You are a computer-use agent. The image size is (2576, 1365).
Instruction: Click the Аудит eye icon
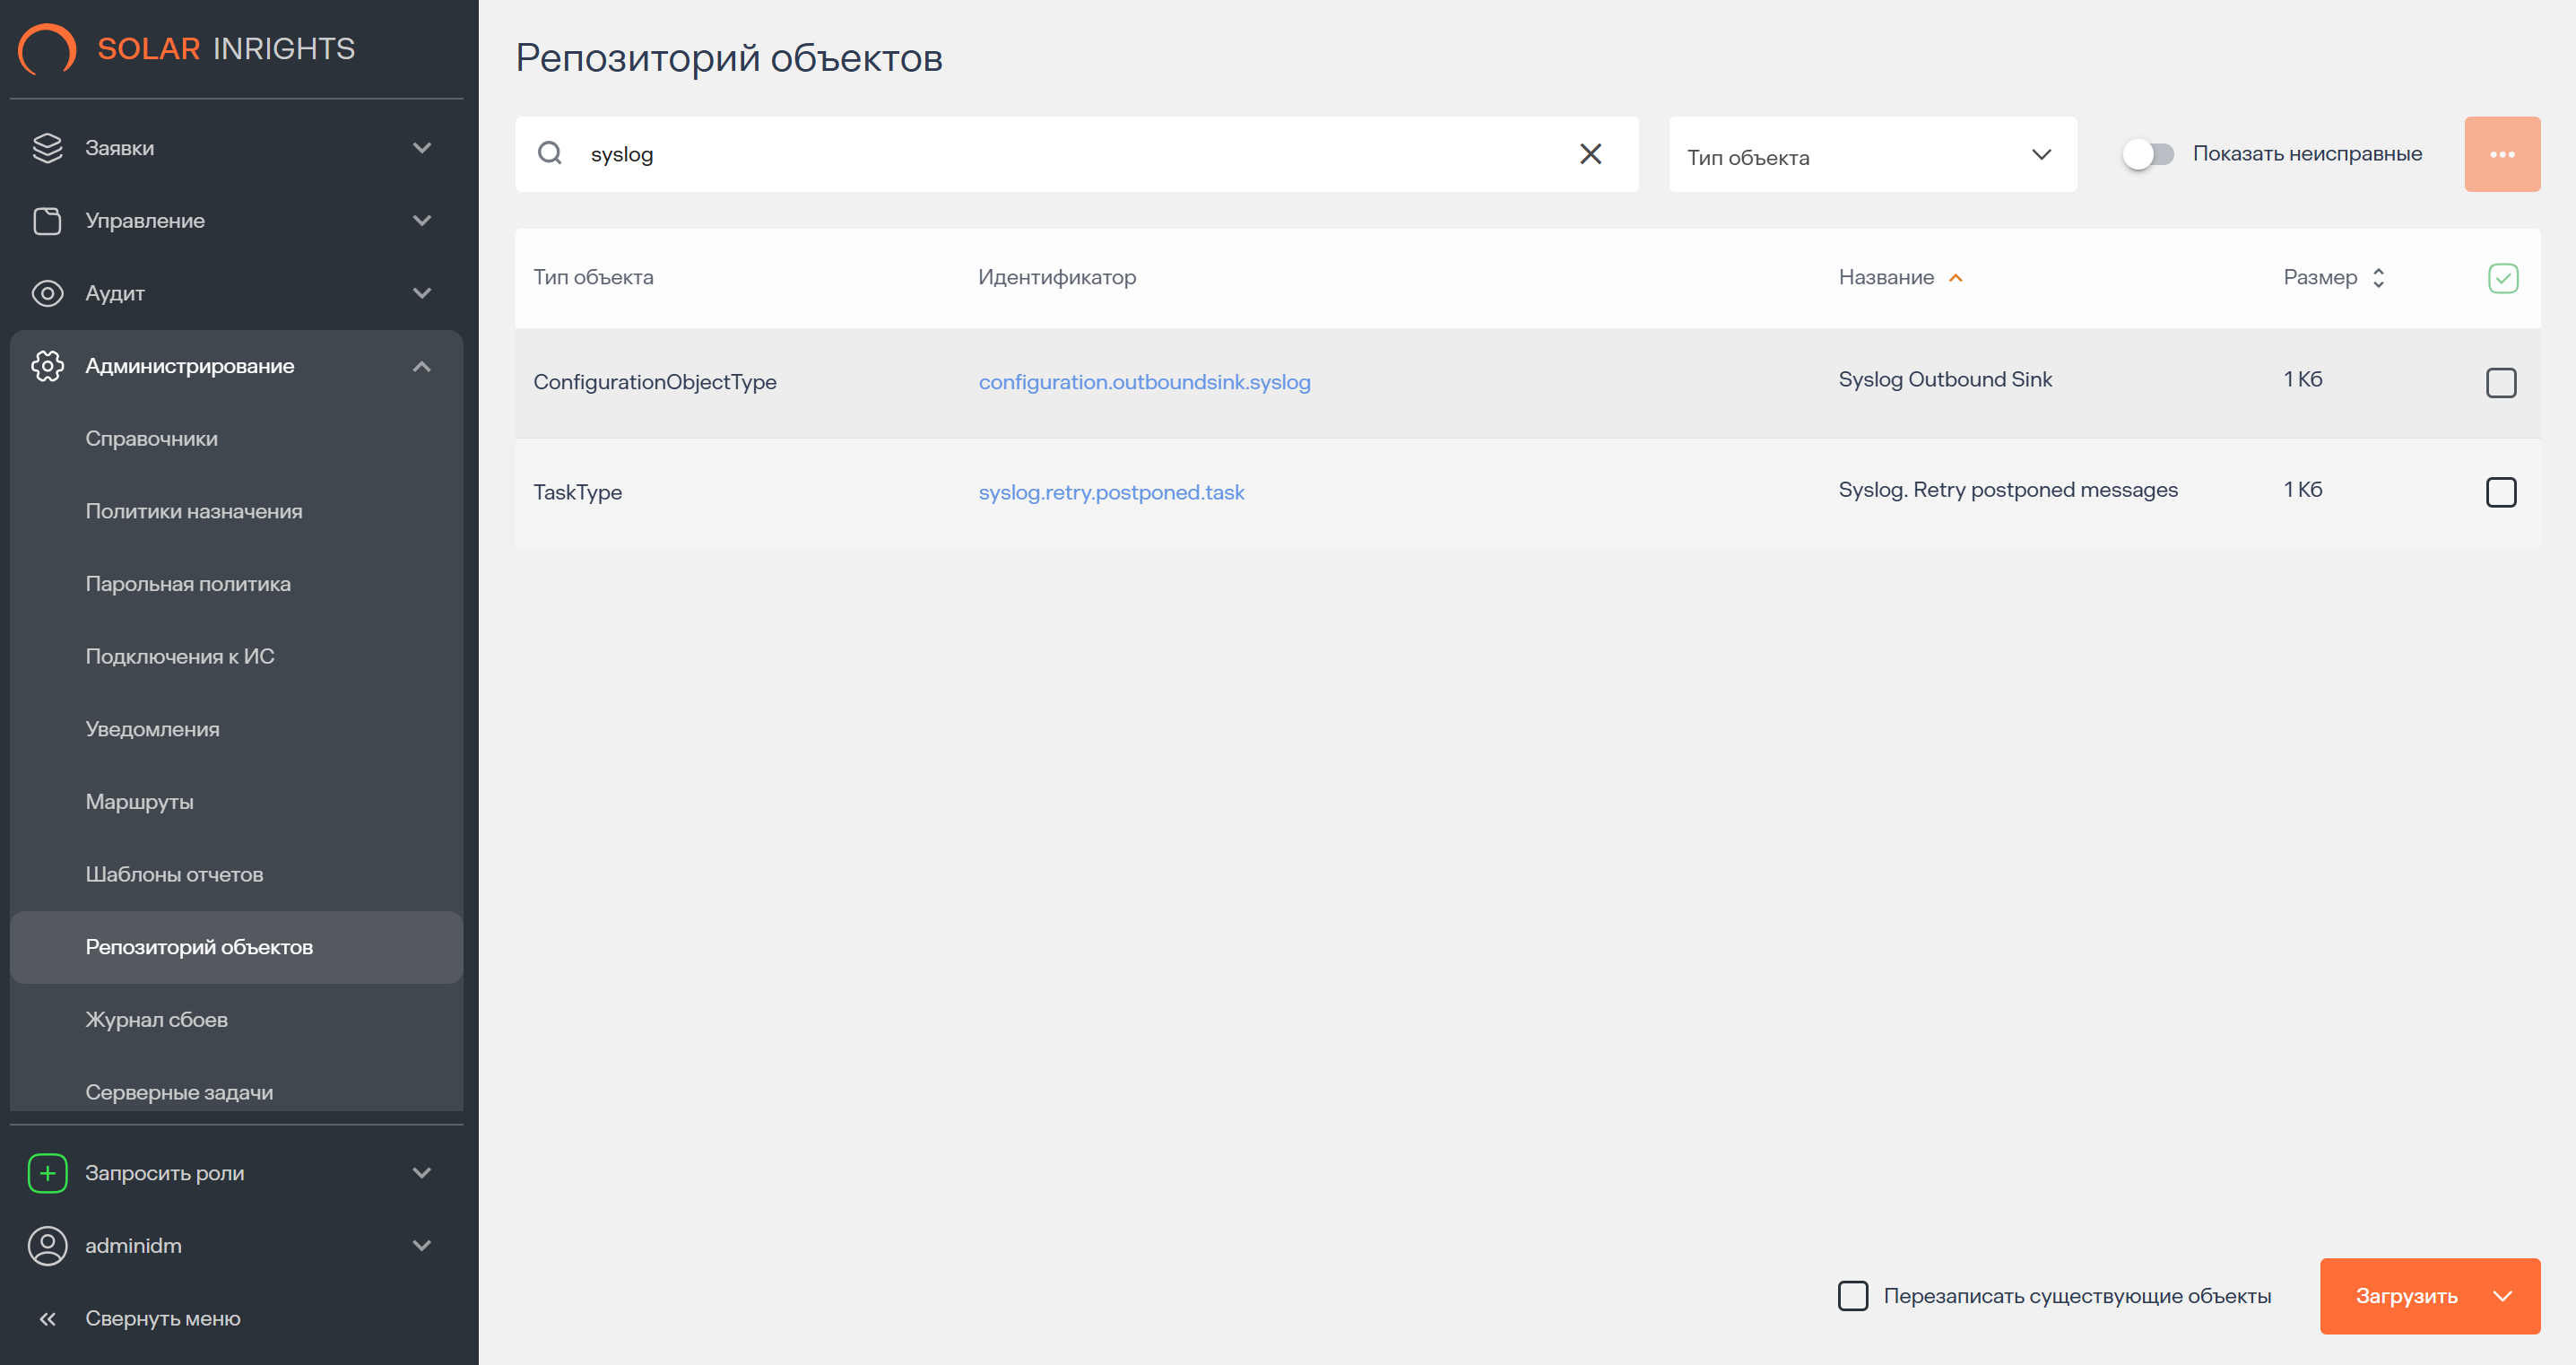point(47,293)
